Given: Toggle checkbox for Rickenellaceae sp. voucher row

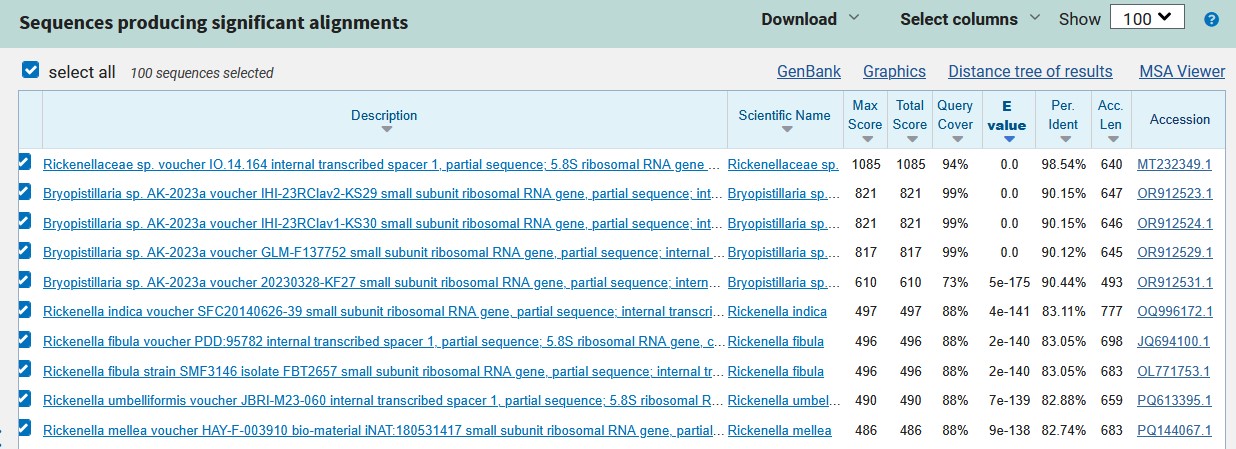Looking at the screenshot, I should pos(25,162).
